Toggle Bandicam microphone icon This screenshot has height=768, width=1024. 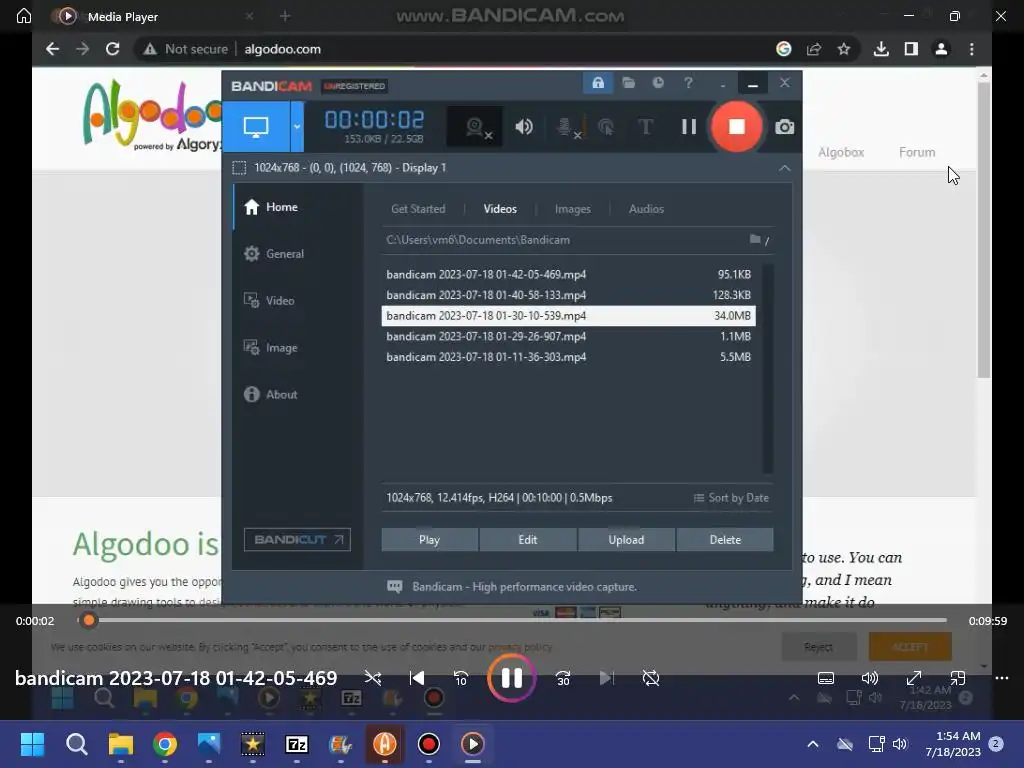pyautogui.click(x=568, y=127)
